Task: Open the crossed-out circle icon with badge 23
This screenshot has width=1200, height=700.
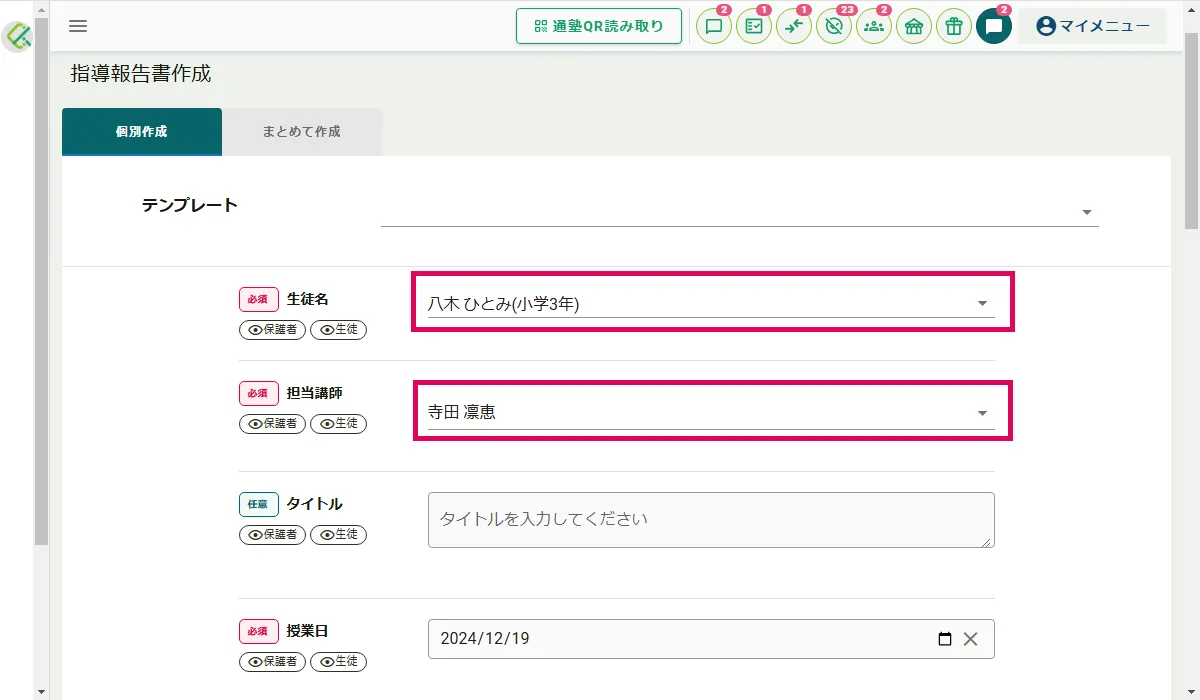Action: [x=834, y=26]
